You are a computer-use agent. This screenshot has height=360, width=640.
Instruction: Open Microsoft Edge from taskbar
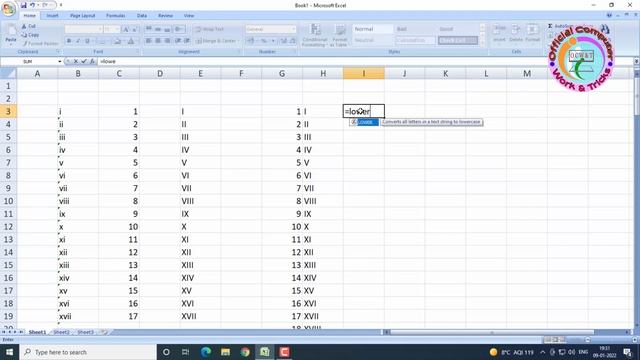(205, 352)
